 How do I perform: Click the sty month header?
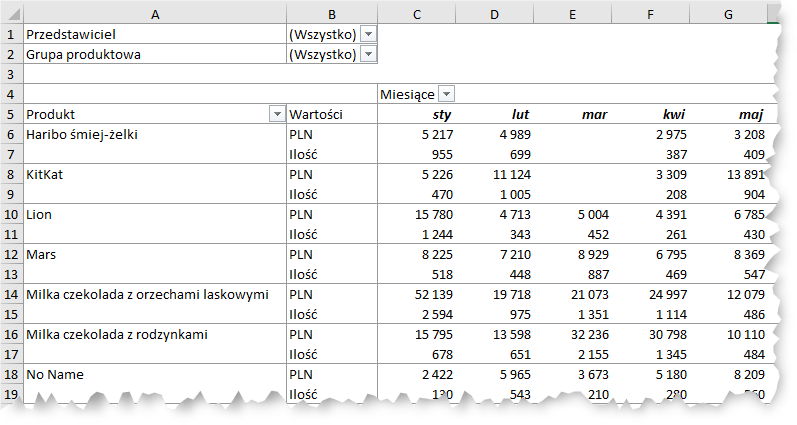(x=417, y=114)
